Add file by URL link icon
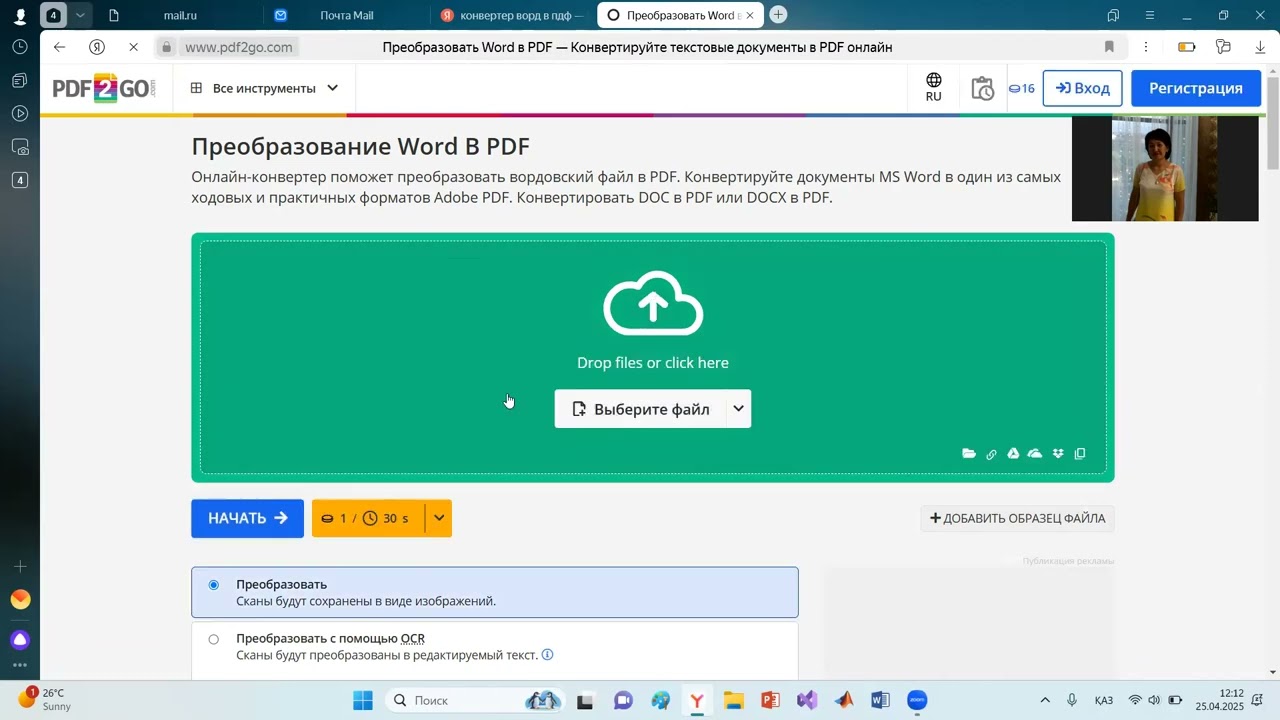 pos(991,454)
